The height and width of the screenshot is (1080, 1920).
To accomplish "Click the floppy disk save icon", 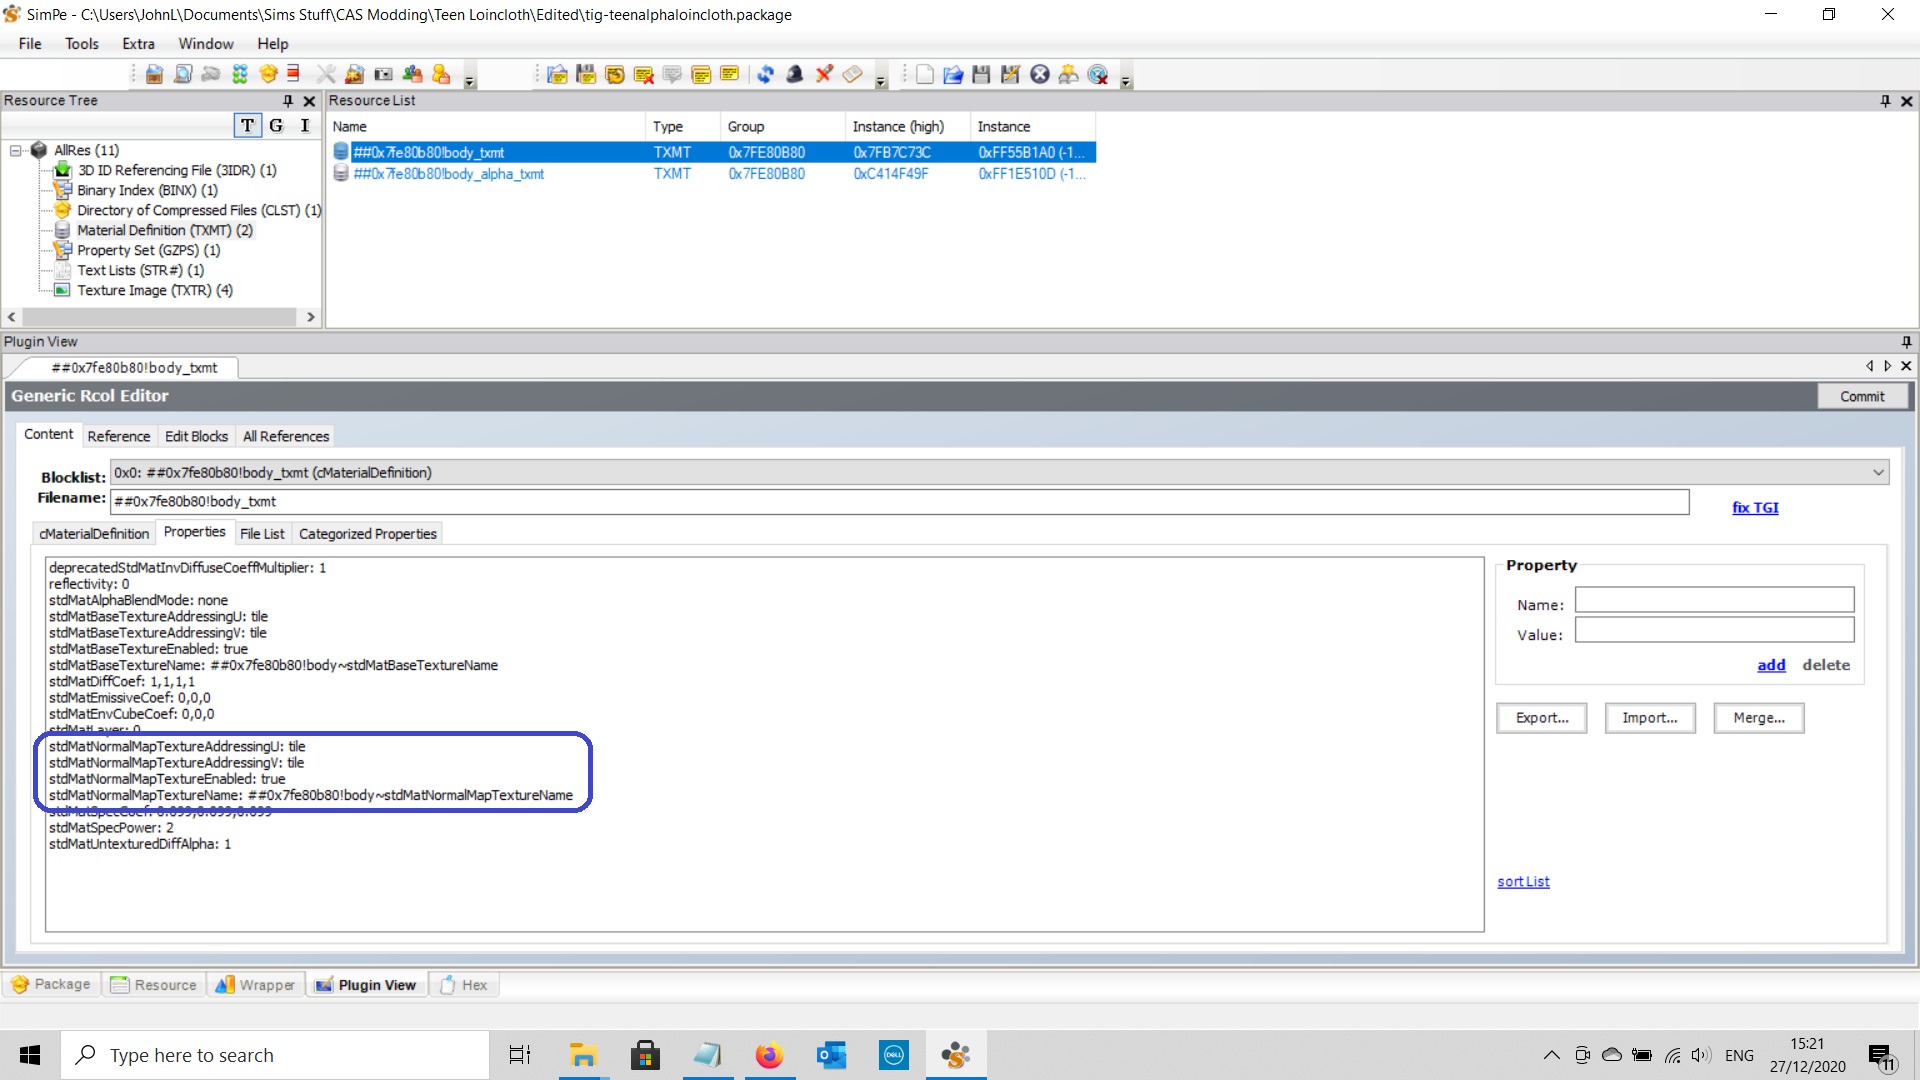I will point(981,74).
